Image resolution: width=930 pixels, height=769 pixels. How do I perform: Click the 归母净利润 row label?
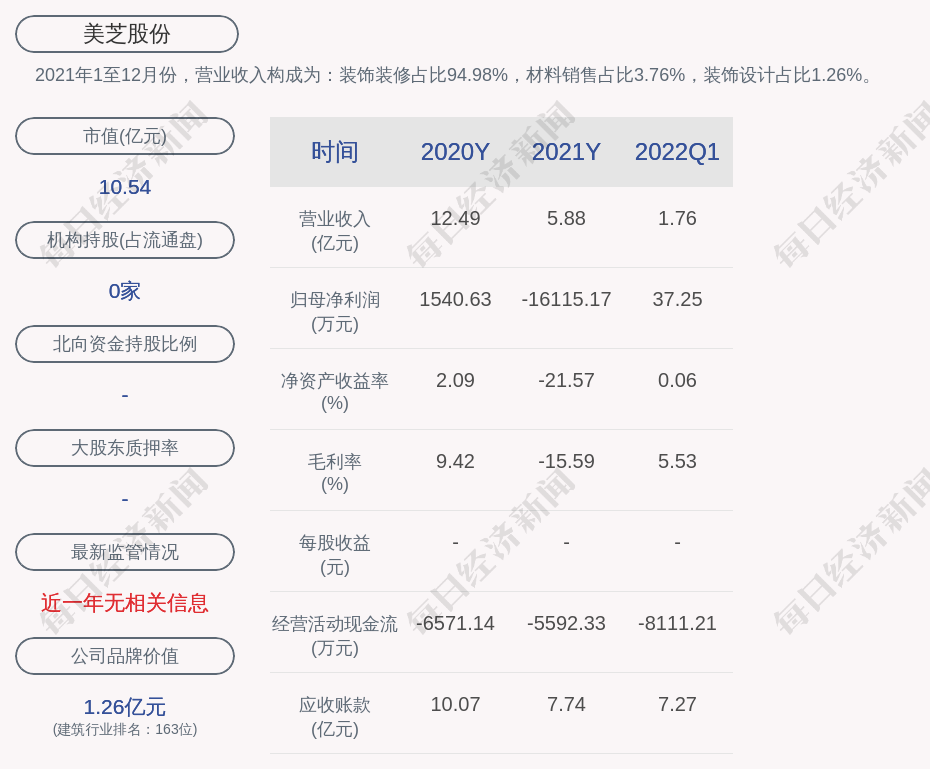[x=335, y=311]
